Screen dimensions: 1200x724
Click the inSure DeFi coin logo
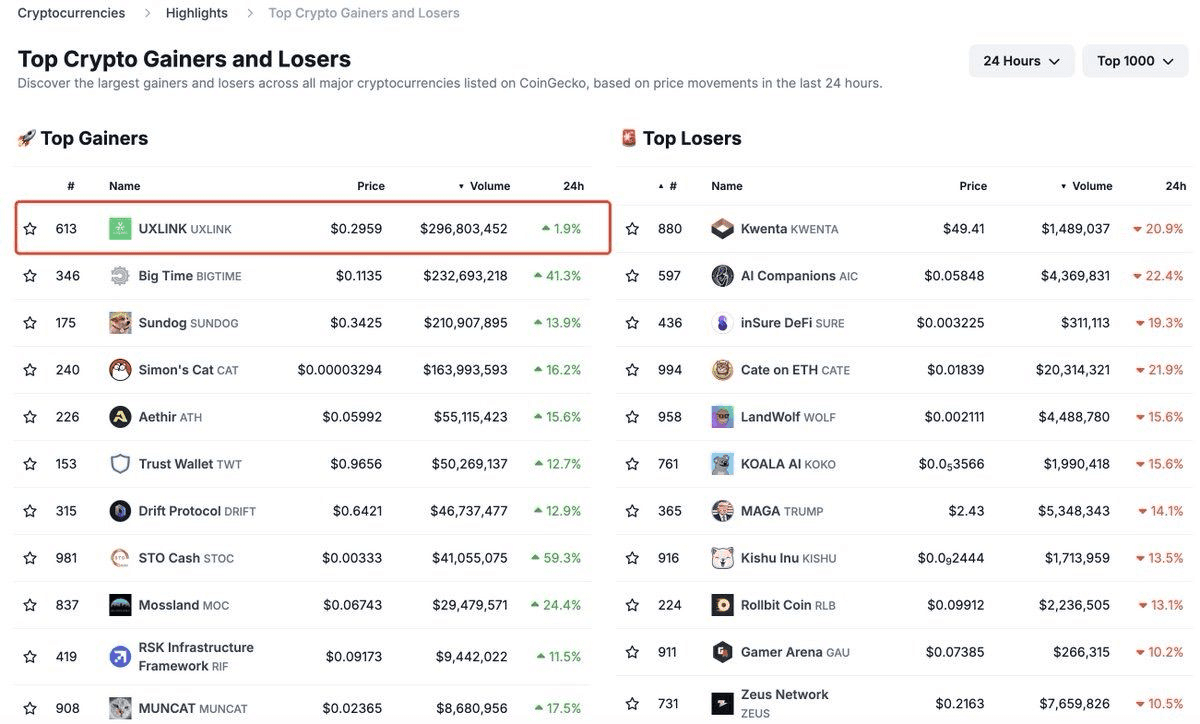tap(722, 323)
